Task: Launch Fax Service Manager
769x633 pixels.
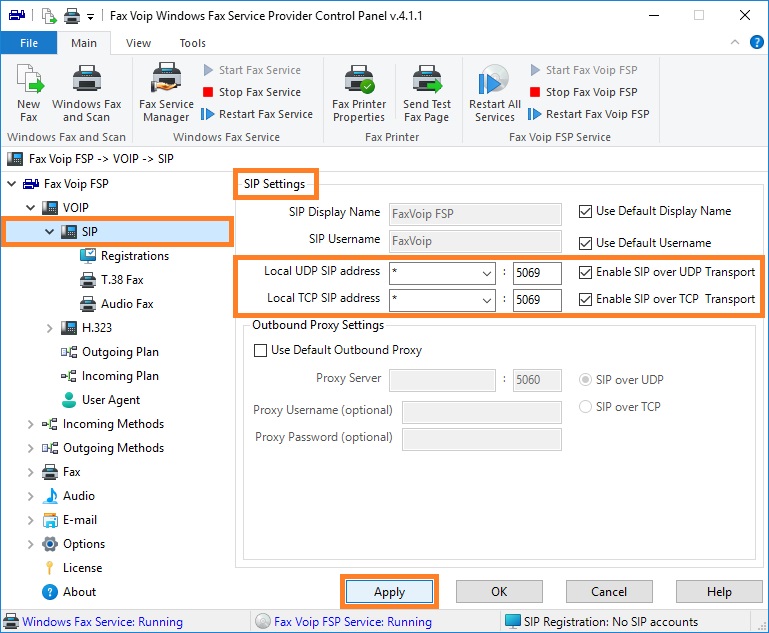Action: [x=166, y=93]
